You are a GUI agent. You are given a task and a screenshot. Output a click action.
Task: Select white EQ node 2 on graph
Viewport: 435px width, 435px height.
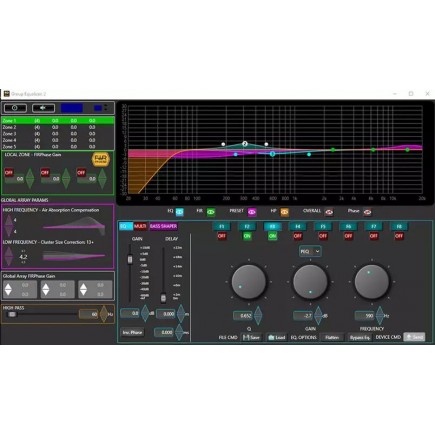245,144
